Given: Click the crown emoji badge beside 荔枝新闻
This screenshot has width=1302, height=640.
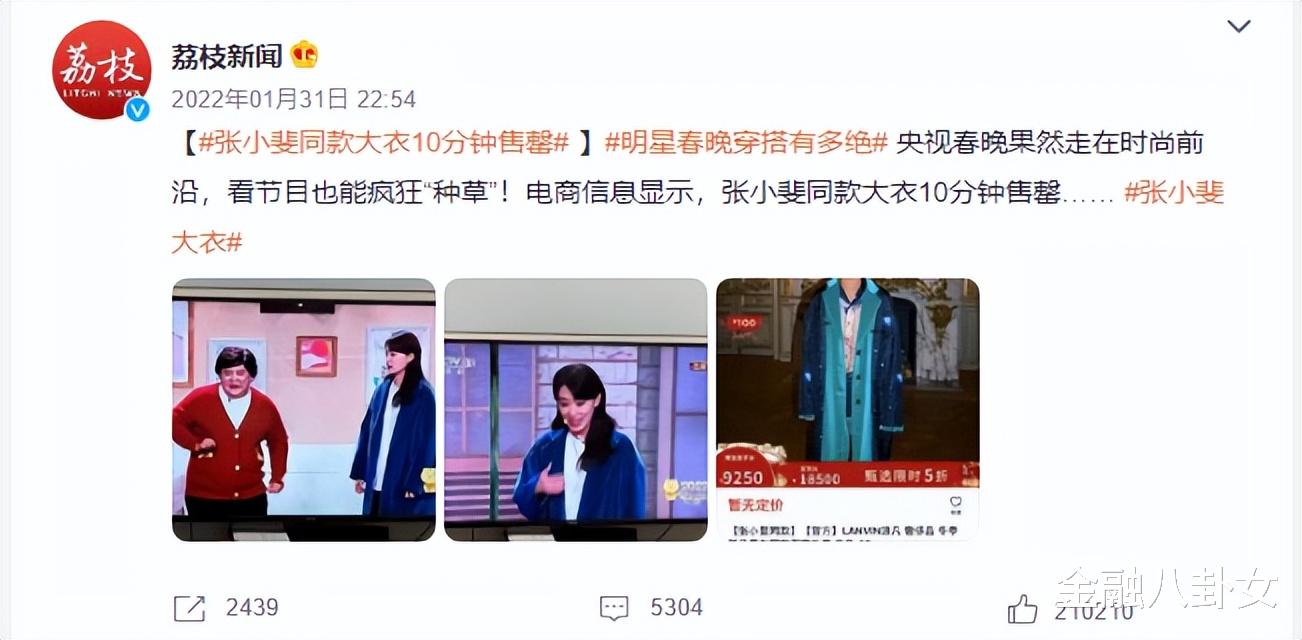Looking at the screenshot, I should (304, 55).
